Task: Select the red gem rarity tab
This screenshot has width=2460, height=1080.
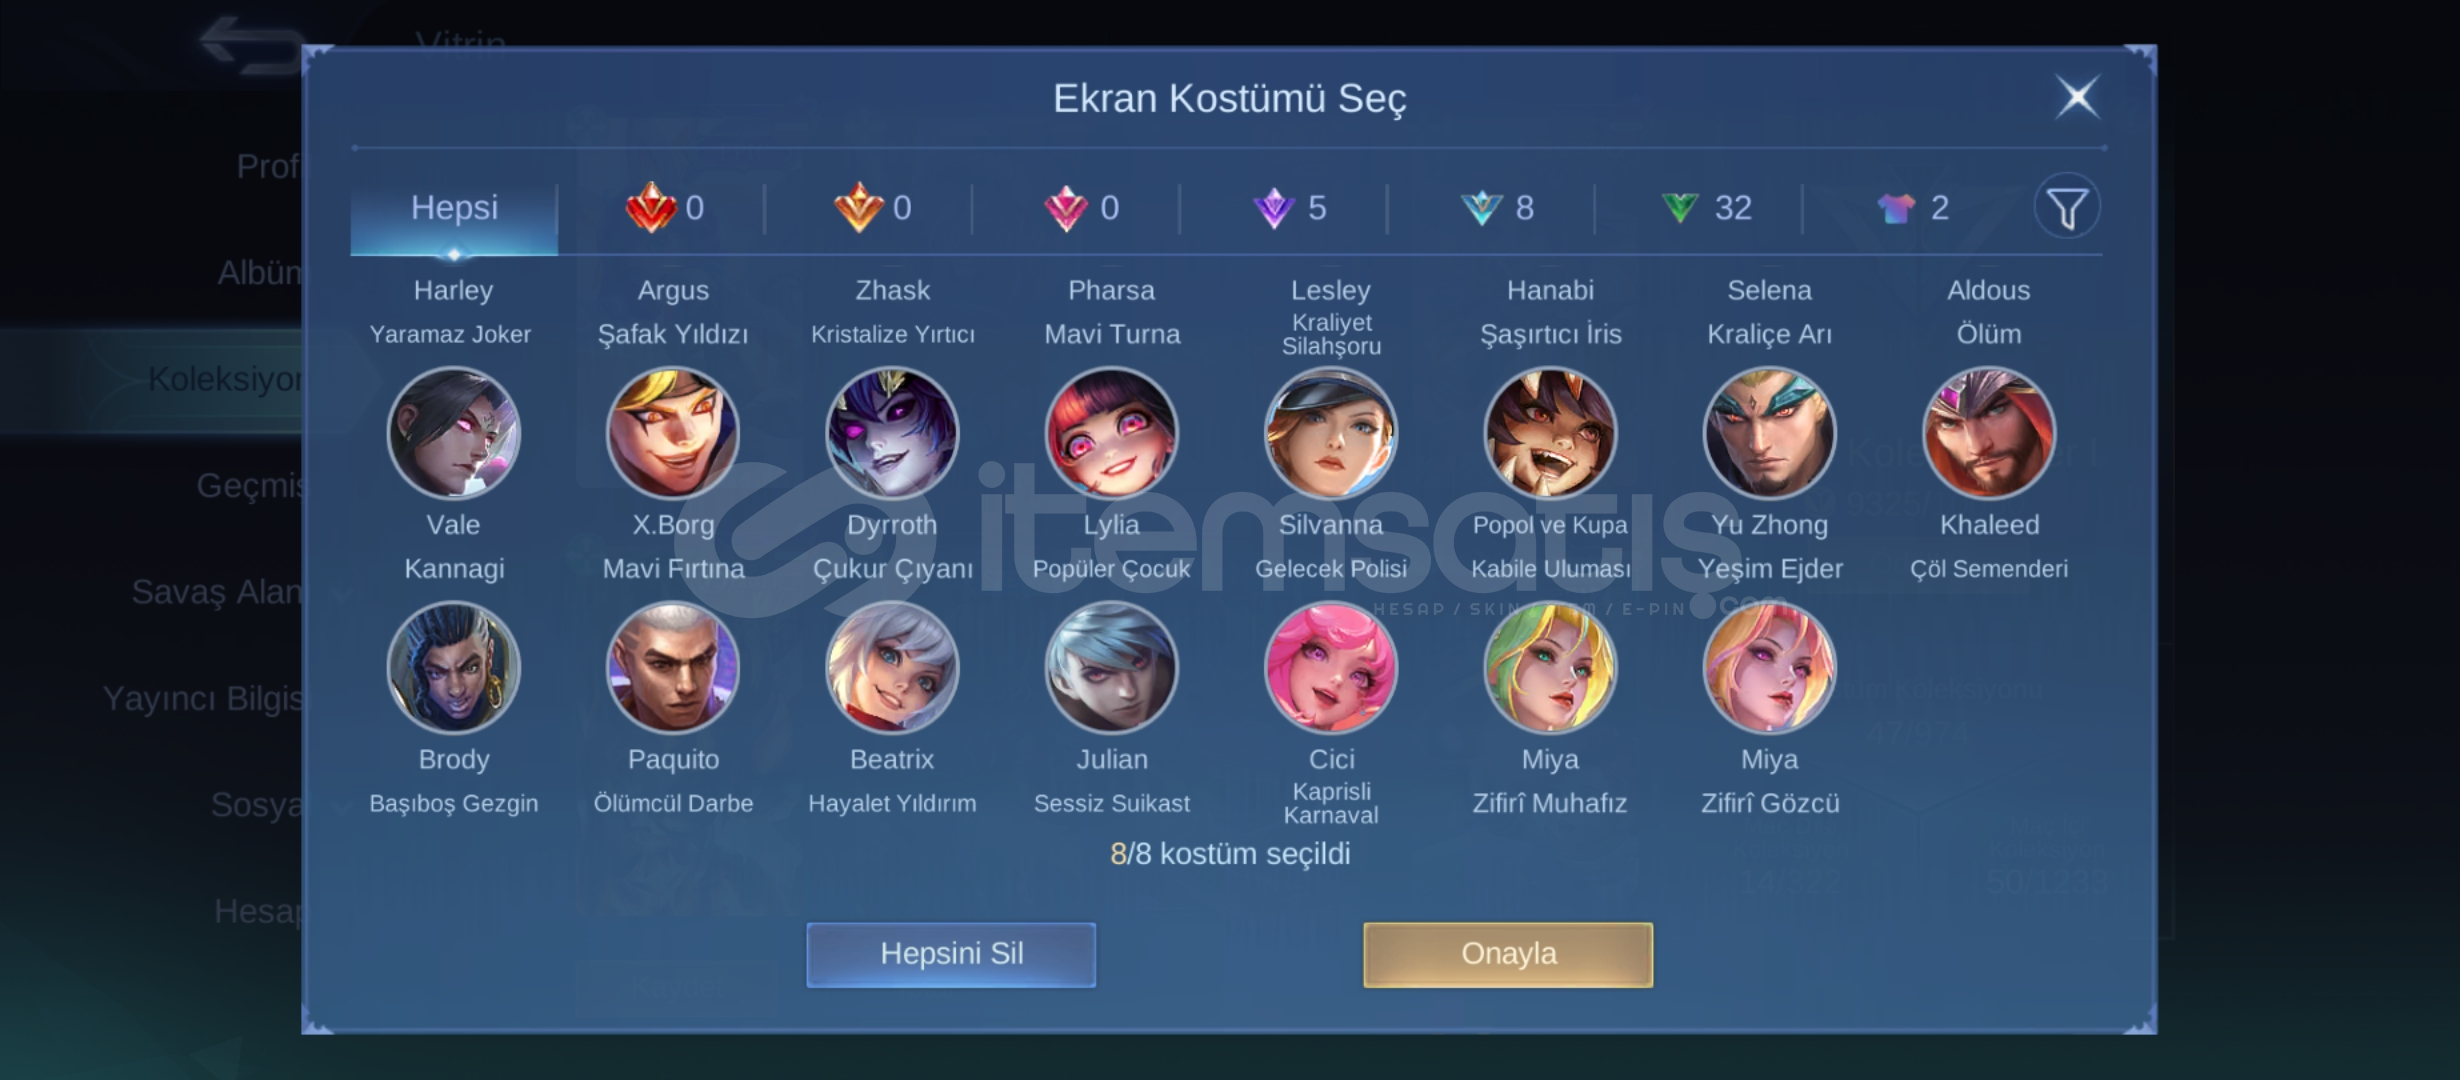Action: [x=664, y=208]
